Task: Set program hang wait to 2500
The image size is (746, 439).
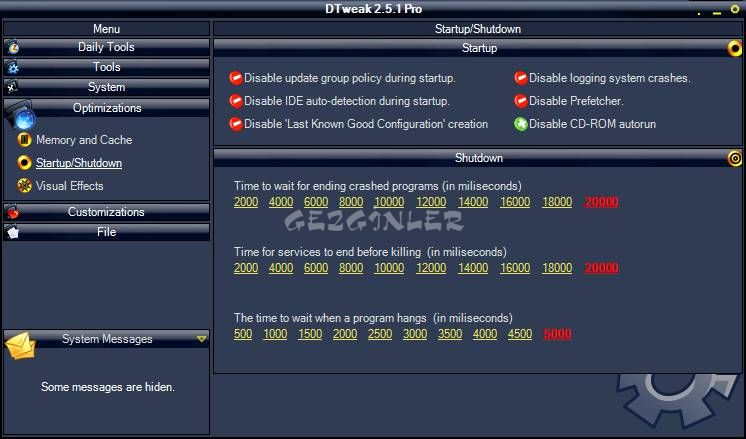Action: point(380,334)
